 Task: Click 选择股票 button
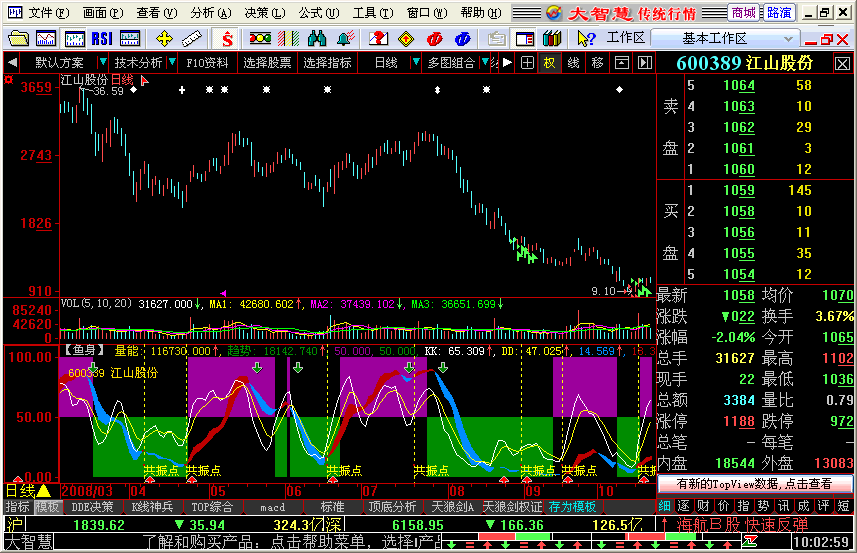point(267,63)
